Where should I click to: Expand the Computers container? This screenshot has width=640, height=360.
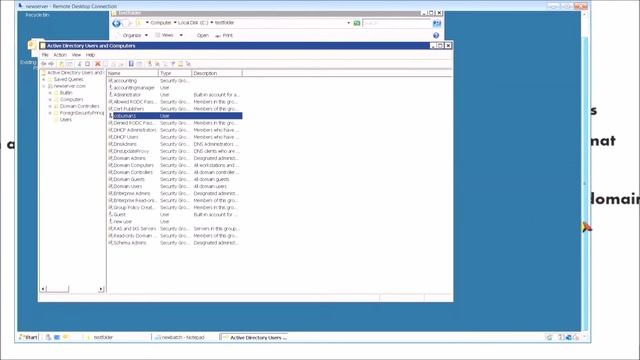50,100
